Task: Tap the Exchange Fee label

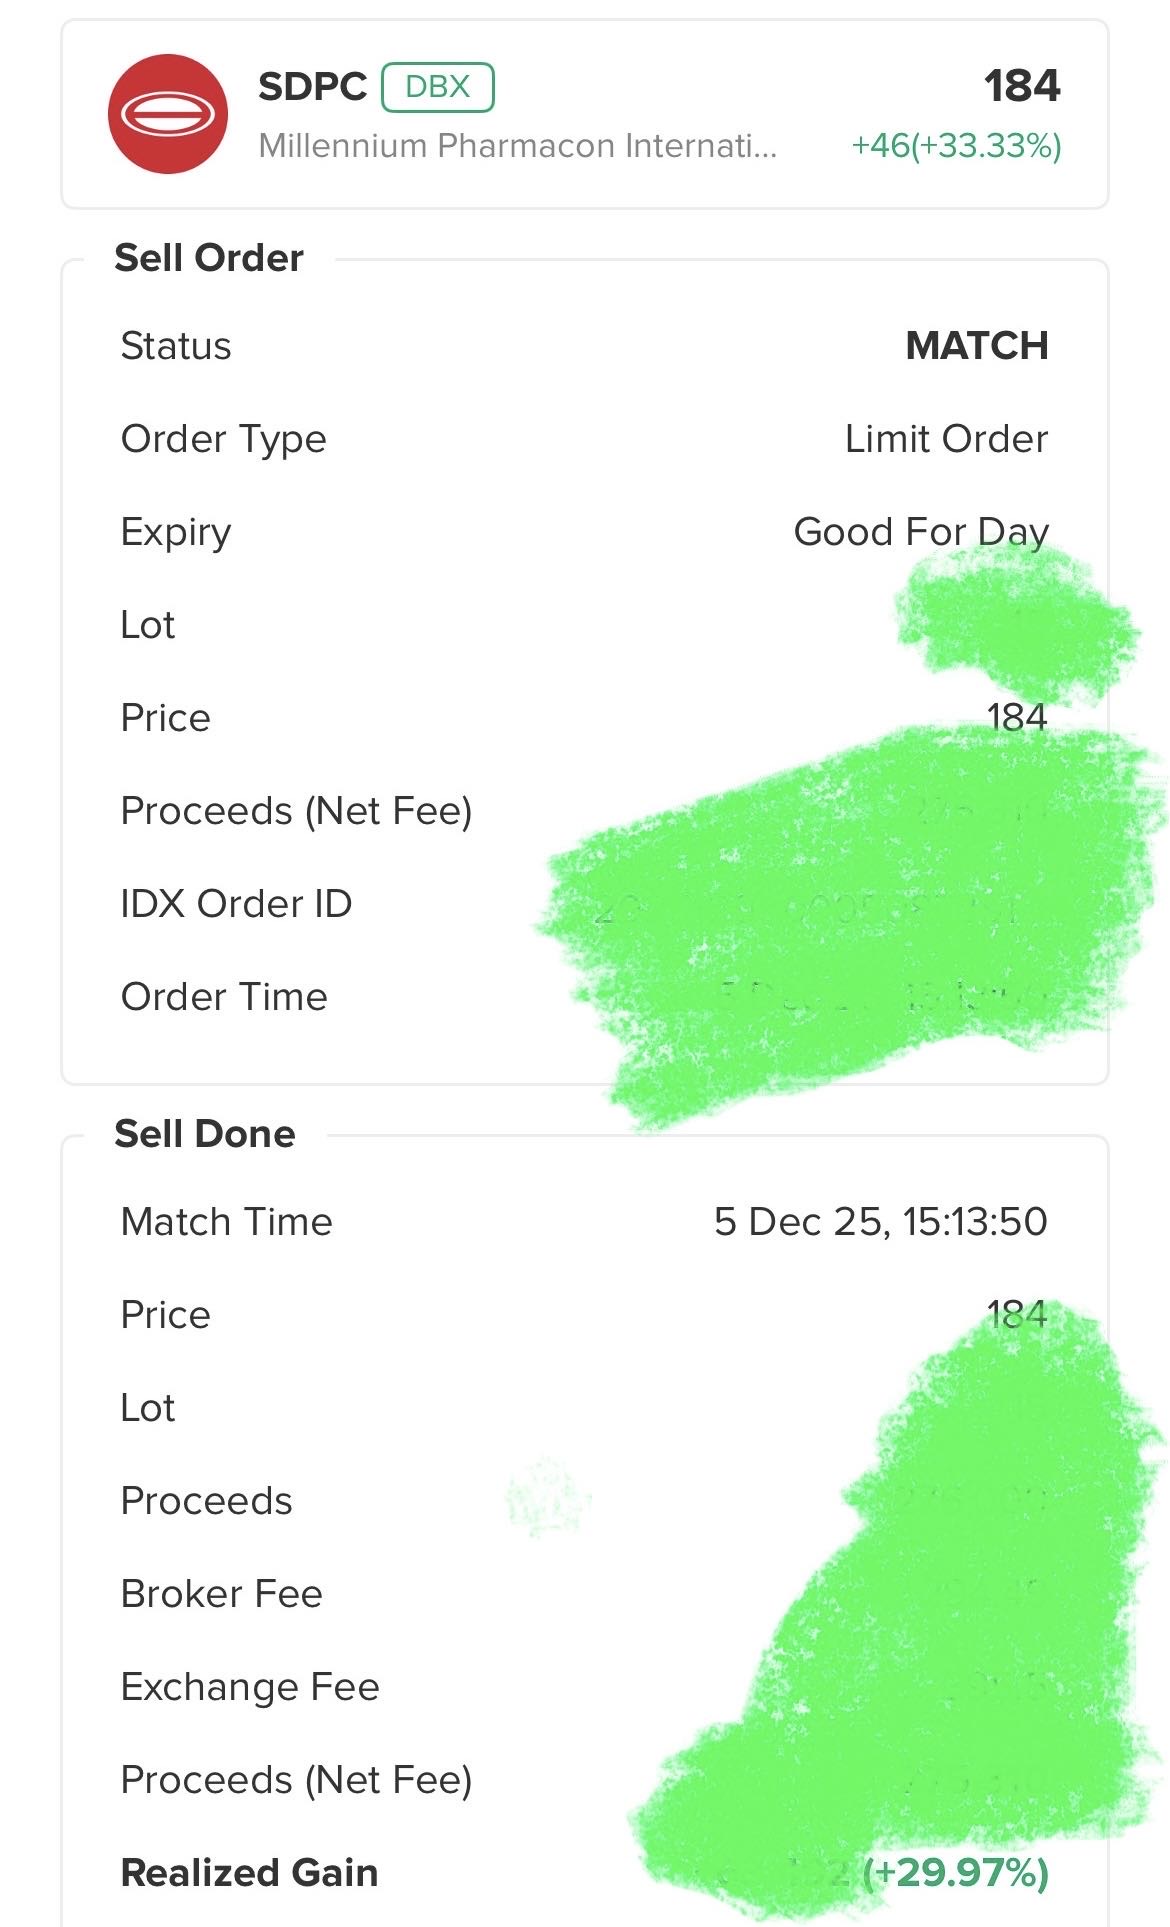Action: [250, 1687]
